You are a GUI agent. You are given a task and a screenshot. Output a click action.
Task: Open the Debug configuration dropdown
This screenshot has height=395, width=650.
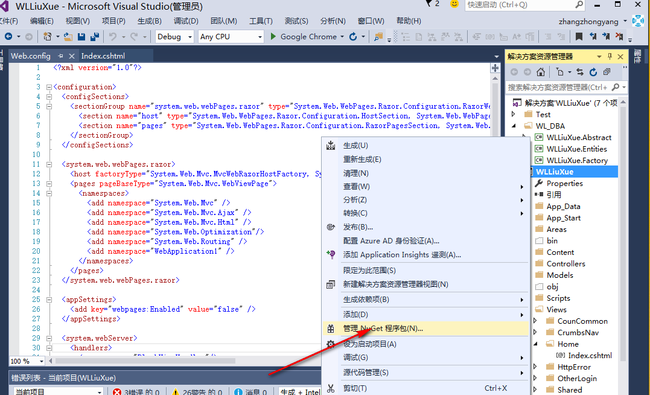(x=174, y=37)
